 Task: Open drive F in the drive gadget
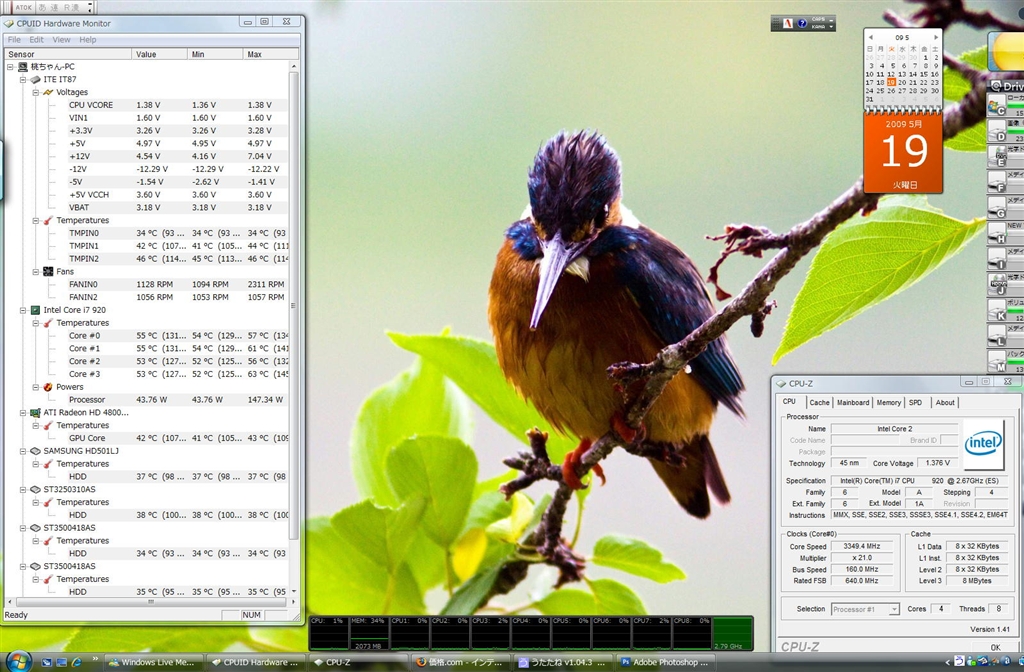click(997, 182)
